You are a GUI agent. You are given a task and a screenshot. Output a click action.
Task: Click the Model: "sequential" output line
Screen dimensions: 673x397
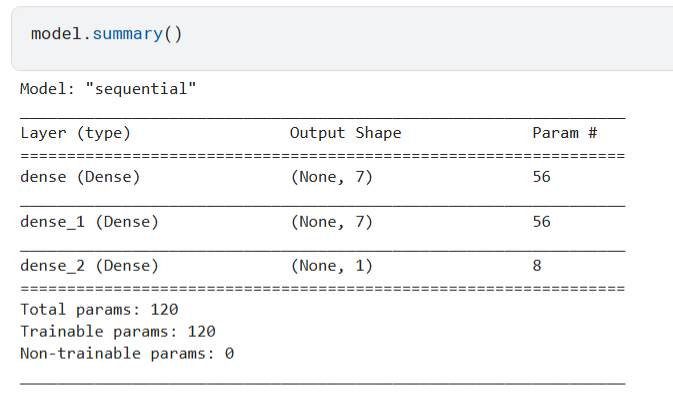pos(108,89)
